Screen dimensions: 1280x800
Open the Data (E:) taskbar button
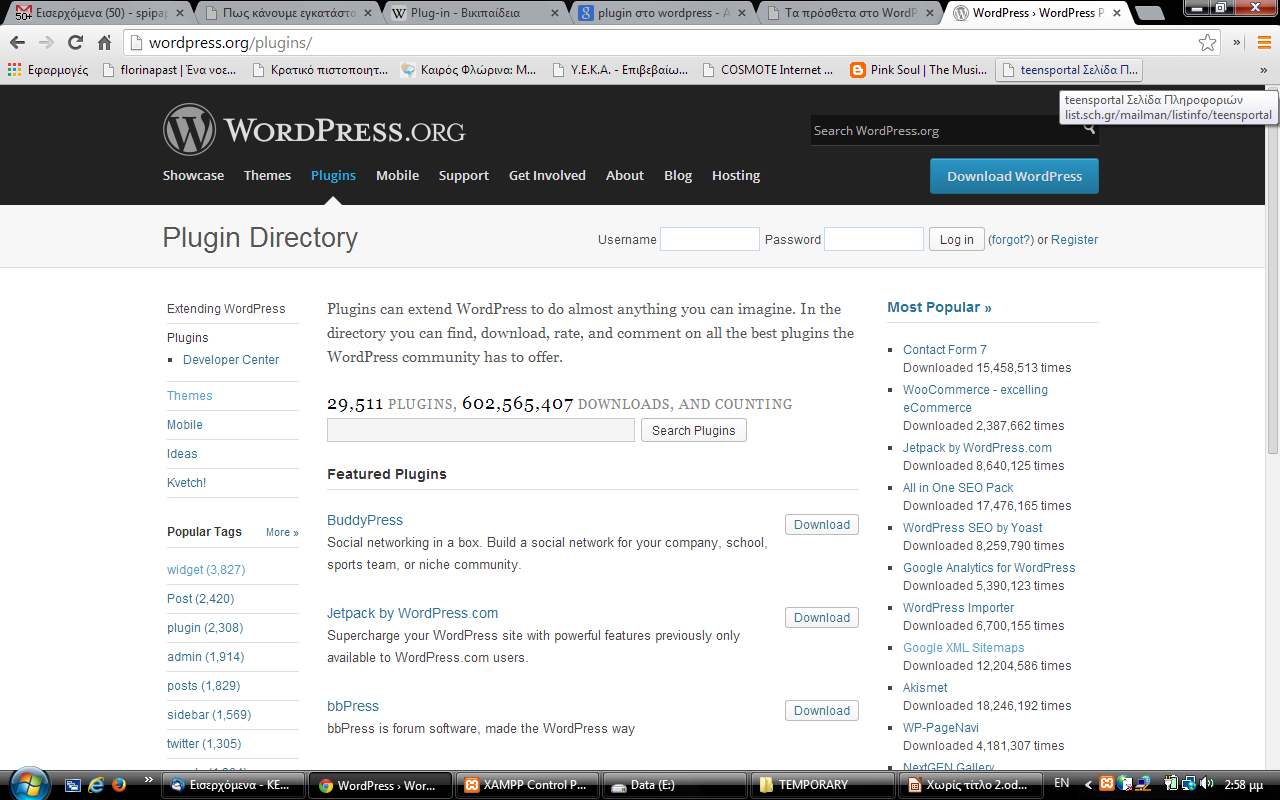(x=675, y=785)
